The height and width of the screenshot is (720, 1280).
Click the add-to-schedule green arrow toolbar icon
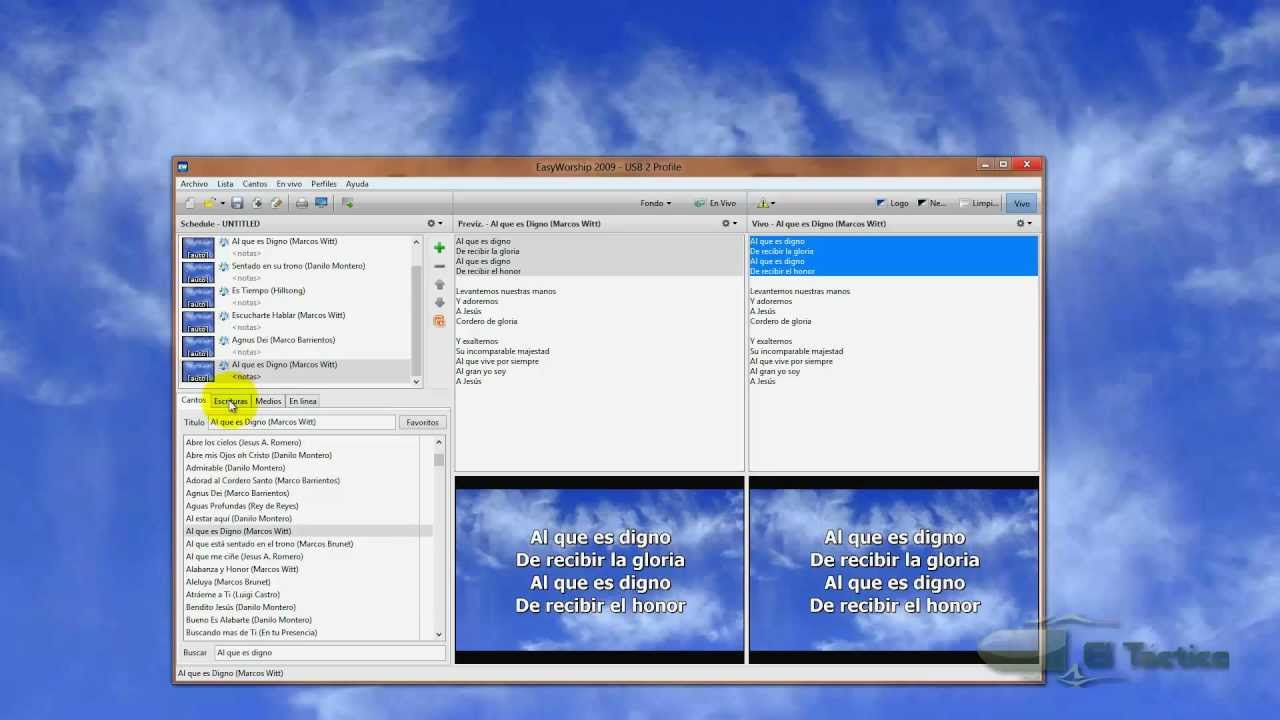[347, 203]
